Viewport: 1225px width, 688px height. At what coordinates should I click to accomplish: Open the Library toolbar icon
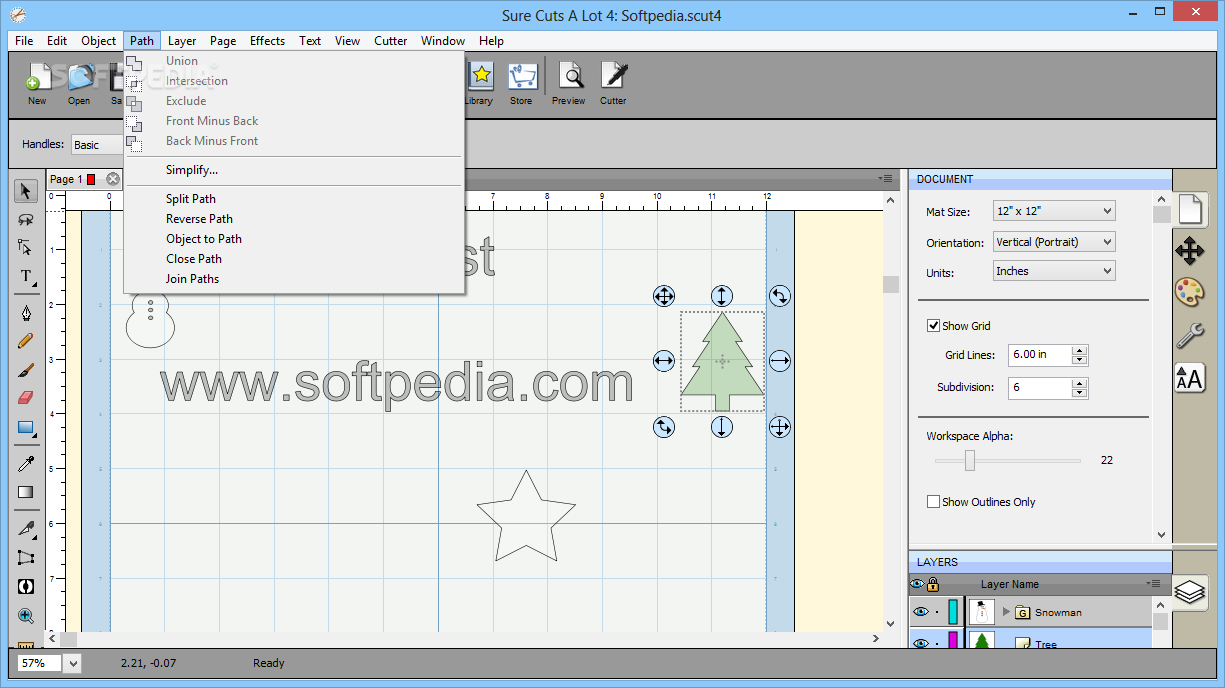480,84
